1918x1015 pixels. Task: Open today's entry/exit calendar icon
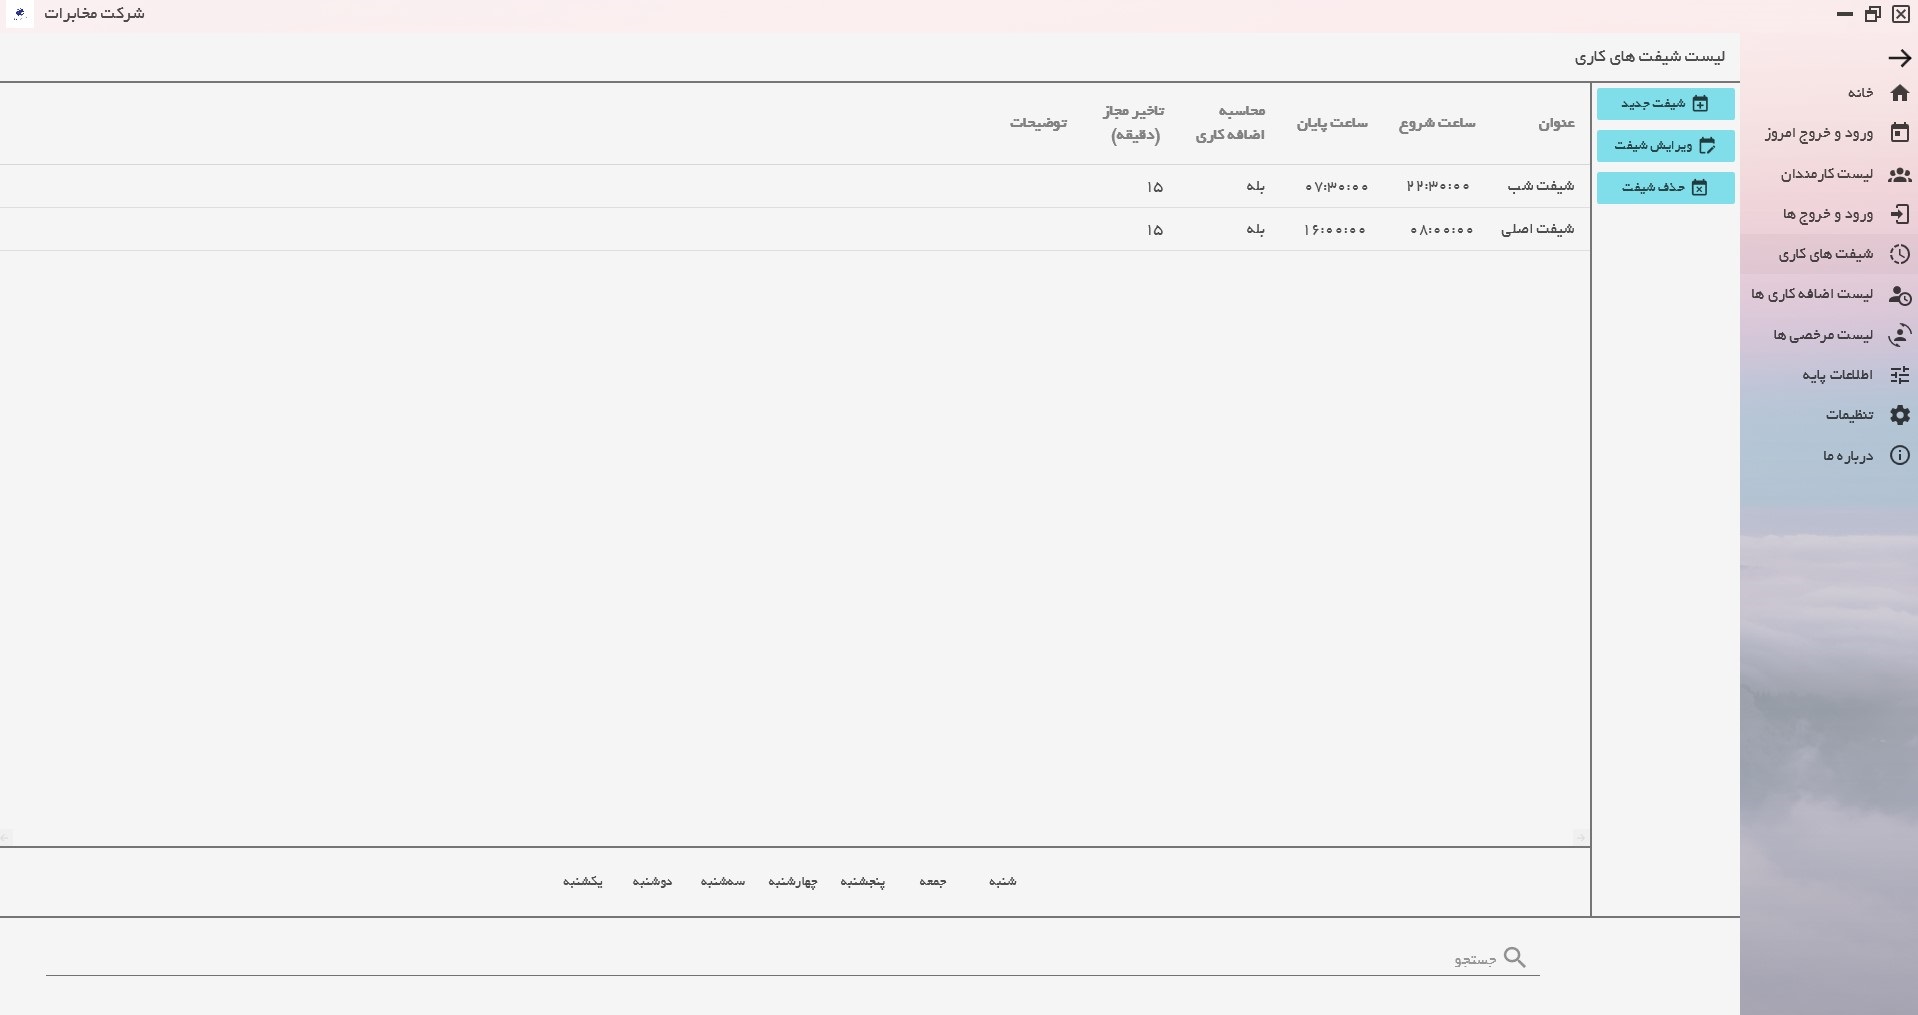(x=1899, y=133)
